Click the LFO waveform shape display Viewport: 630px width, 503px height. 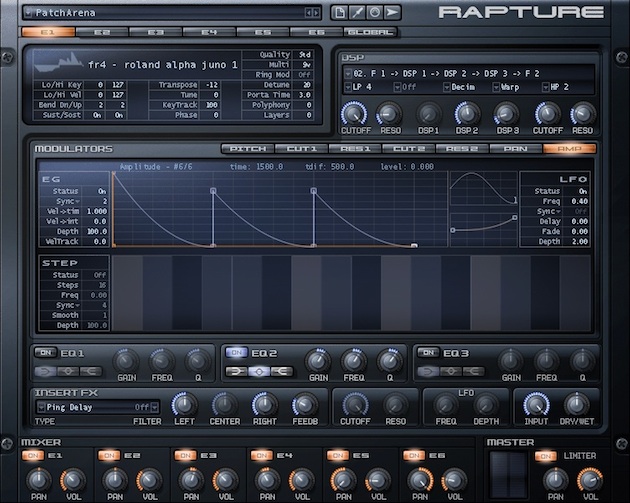(484, 189)
